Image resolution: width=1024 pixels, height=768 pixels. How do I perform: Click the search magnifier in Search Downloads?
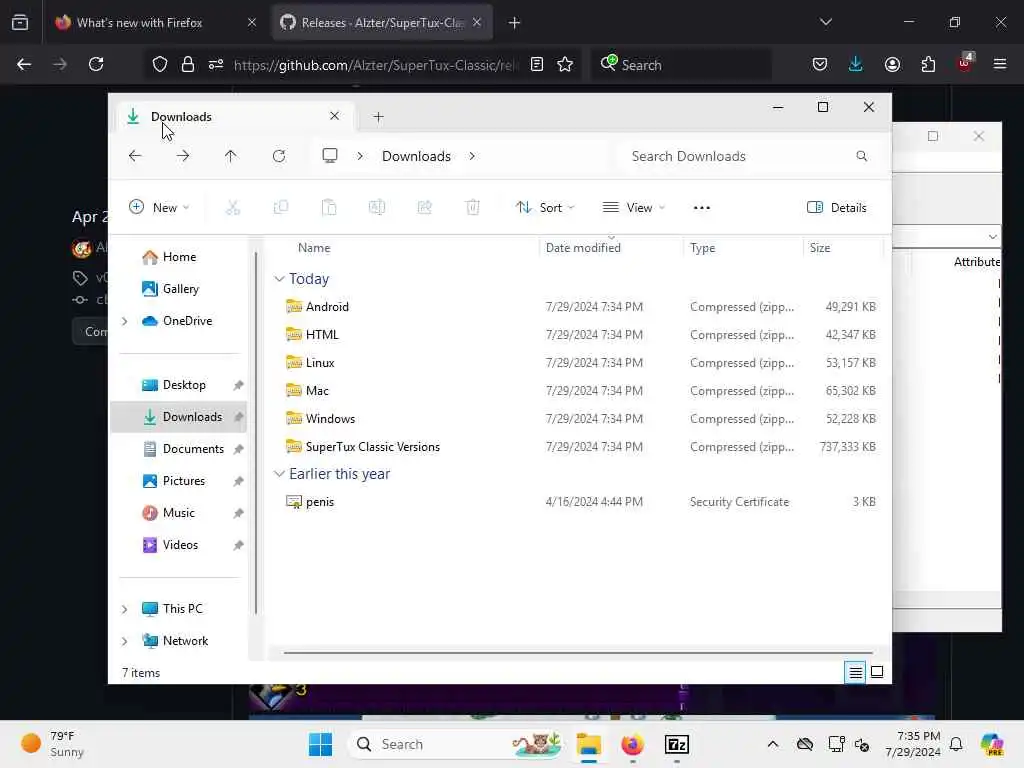(x=861, y=156)
